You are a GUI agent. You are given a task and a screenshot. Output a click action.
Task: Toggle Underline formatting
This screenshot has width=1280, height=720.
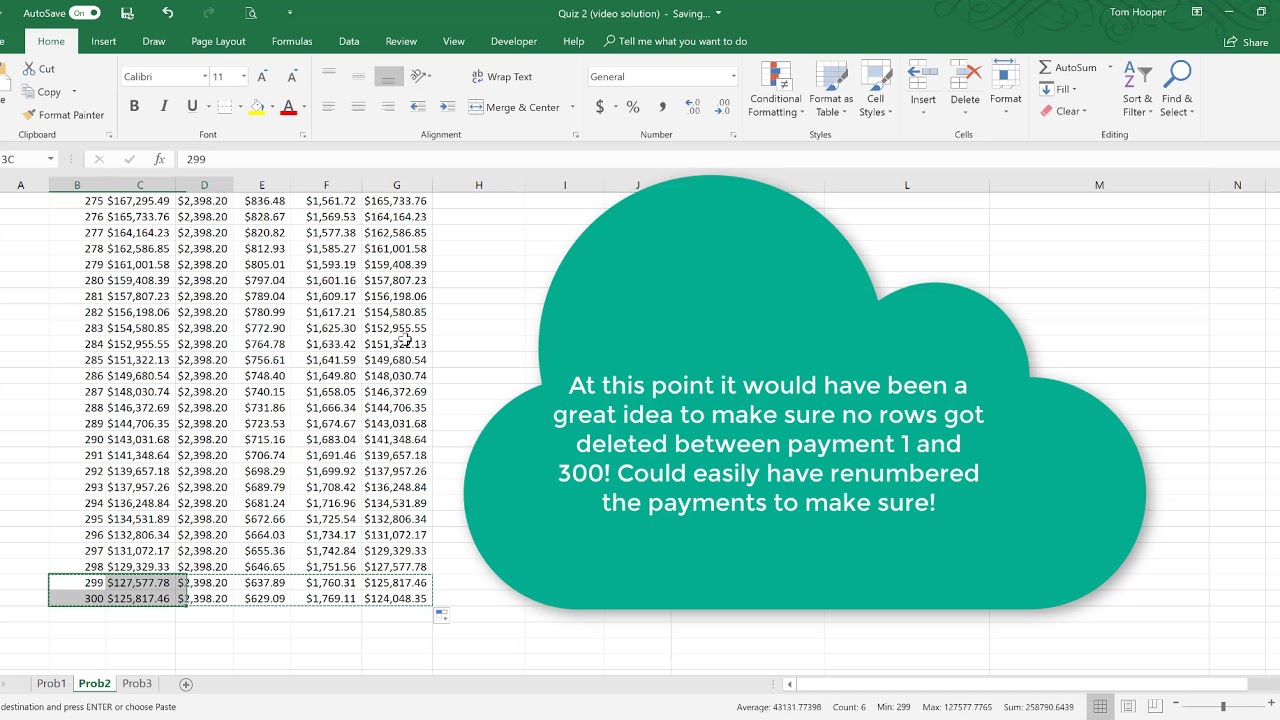pyautogui.click(x=192, y=107)
